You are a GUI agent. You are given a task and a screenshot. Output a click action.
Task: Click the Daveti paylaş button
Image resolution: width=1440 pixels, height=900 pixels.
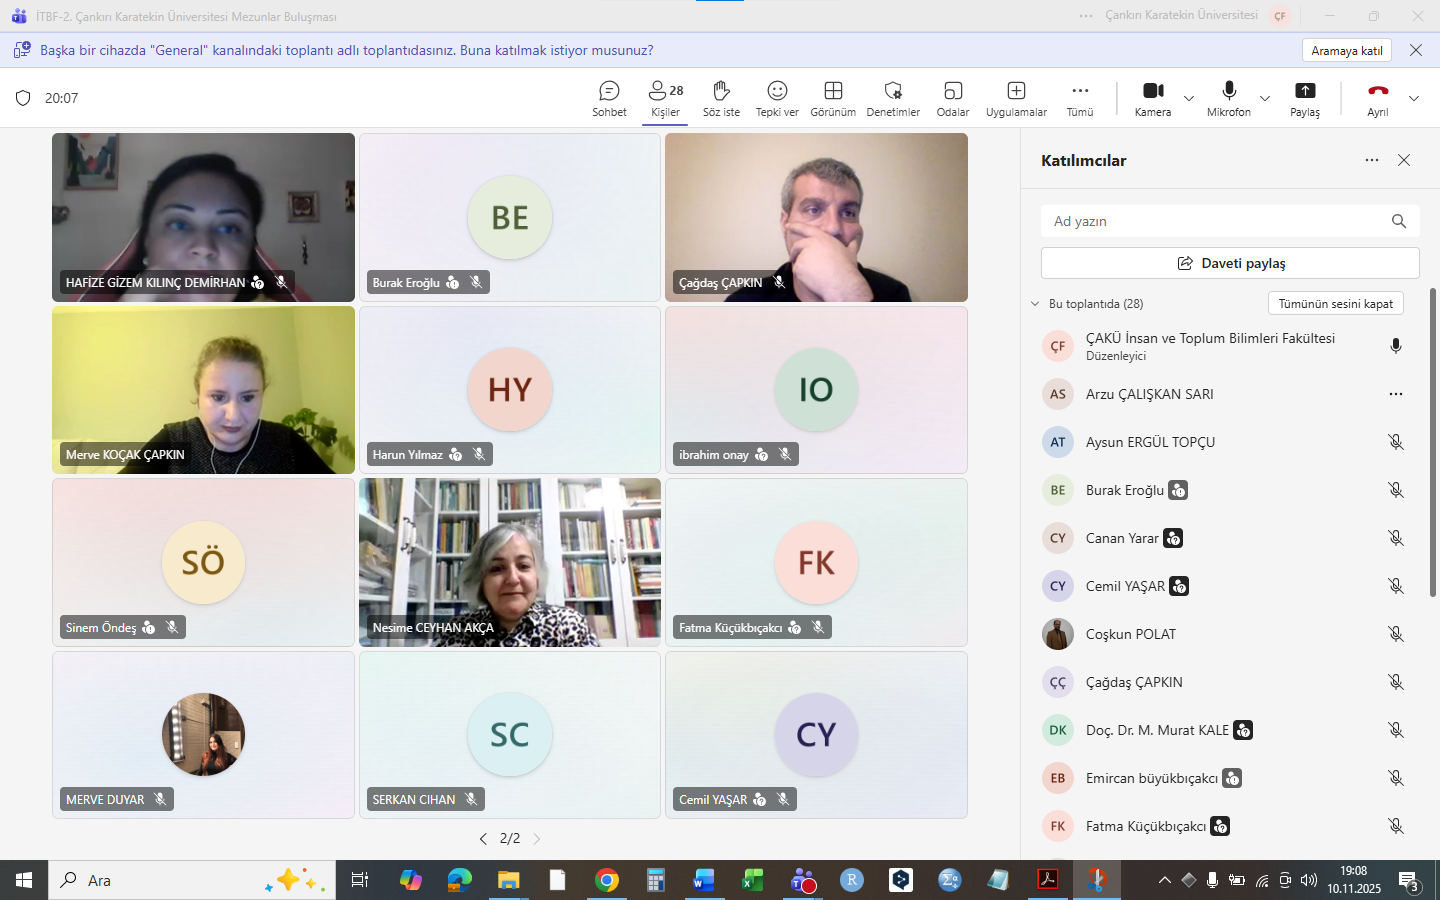click(1230, 263)
